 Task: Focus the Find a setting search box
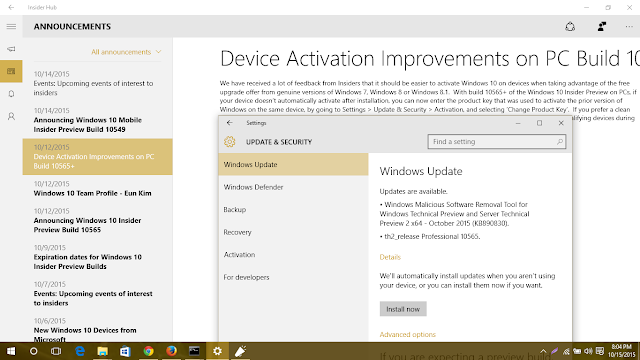point(496,142)
